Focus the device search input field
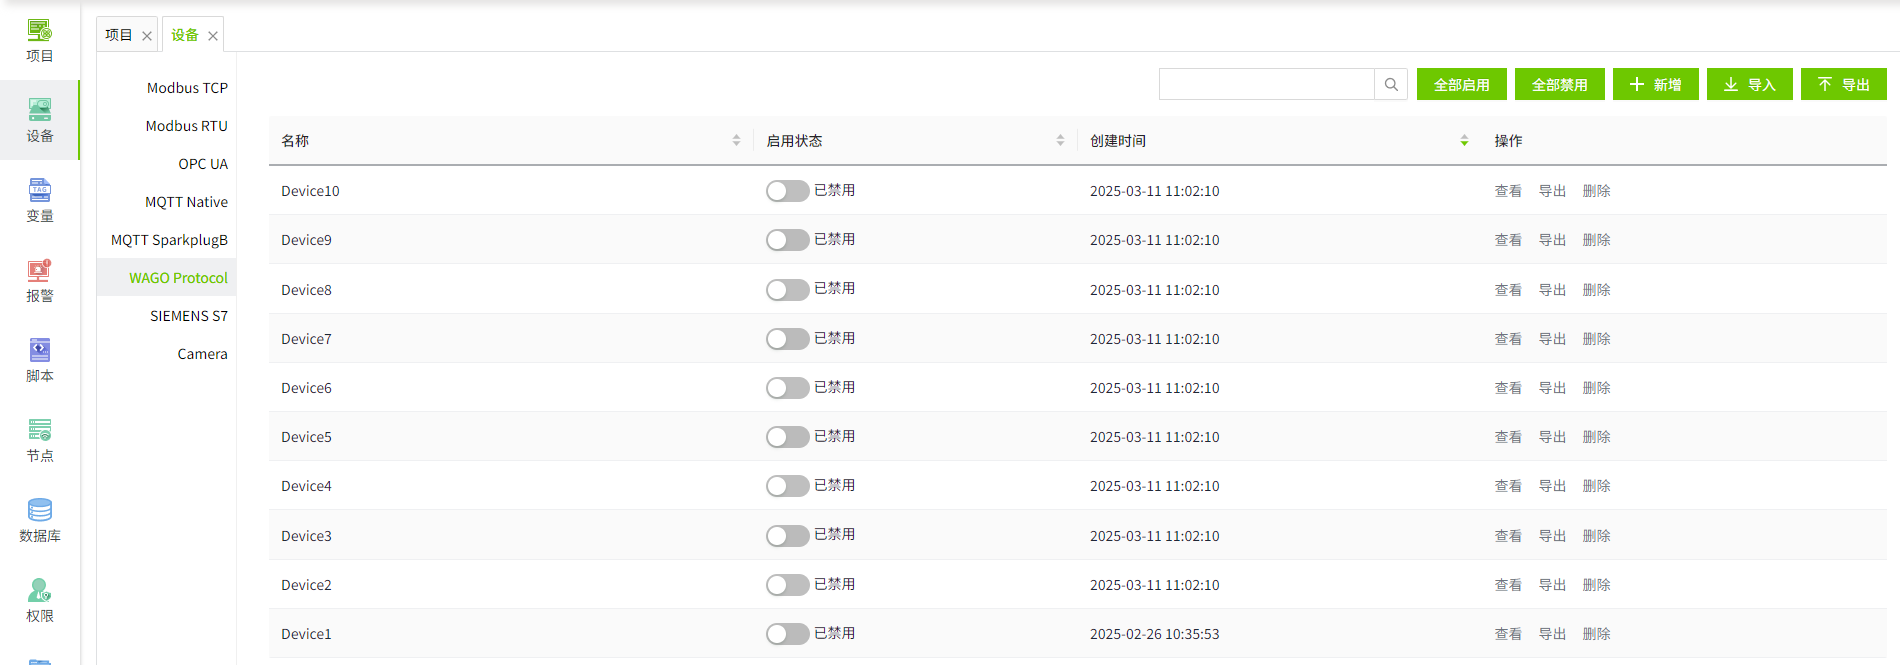 pyautogui.click(x=1266, y=85)
